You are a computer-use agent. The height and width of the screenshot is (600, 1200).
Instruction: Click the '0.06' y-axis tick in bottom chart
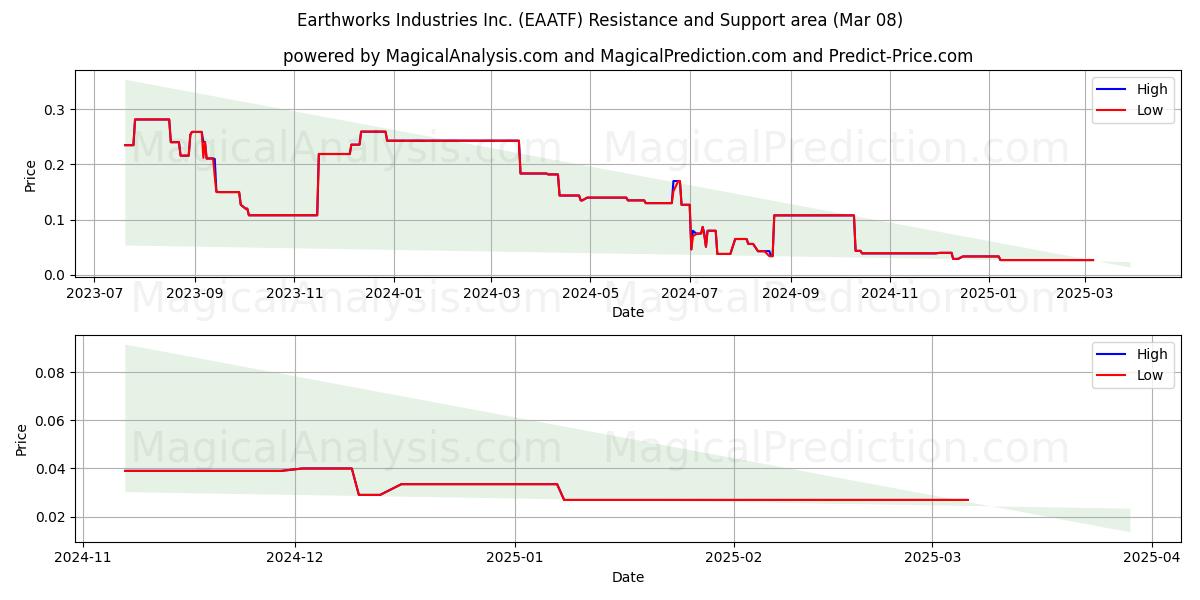tap(52, 421)
